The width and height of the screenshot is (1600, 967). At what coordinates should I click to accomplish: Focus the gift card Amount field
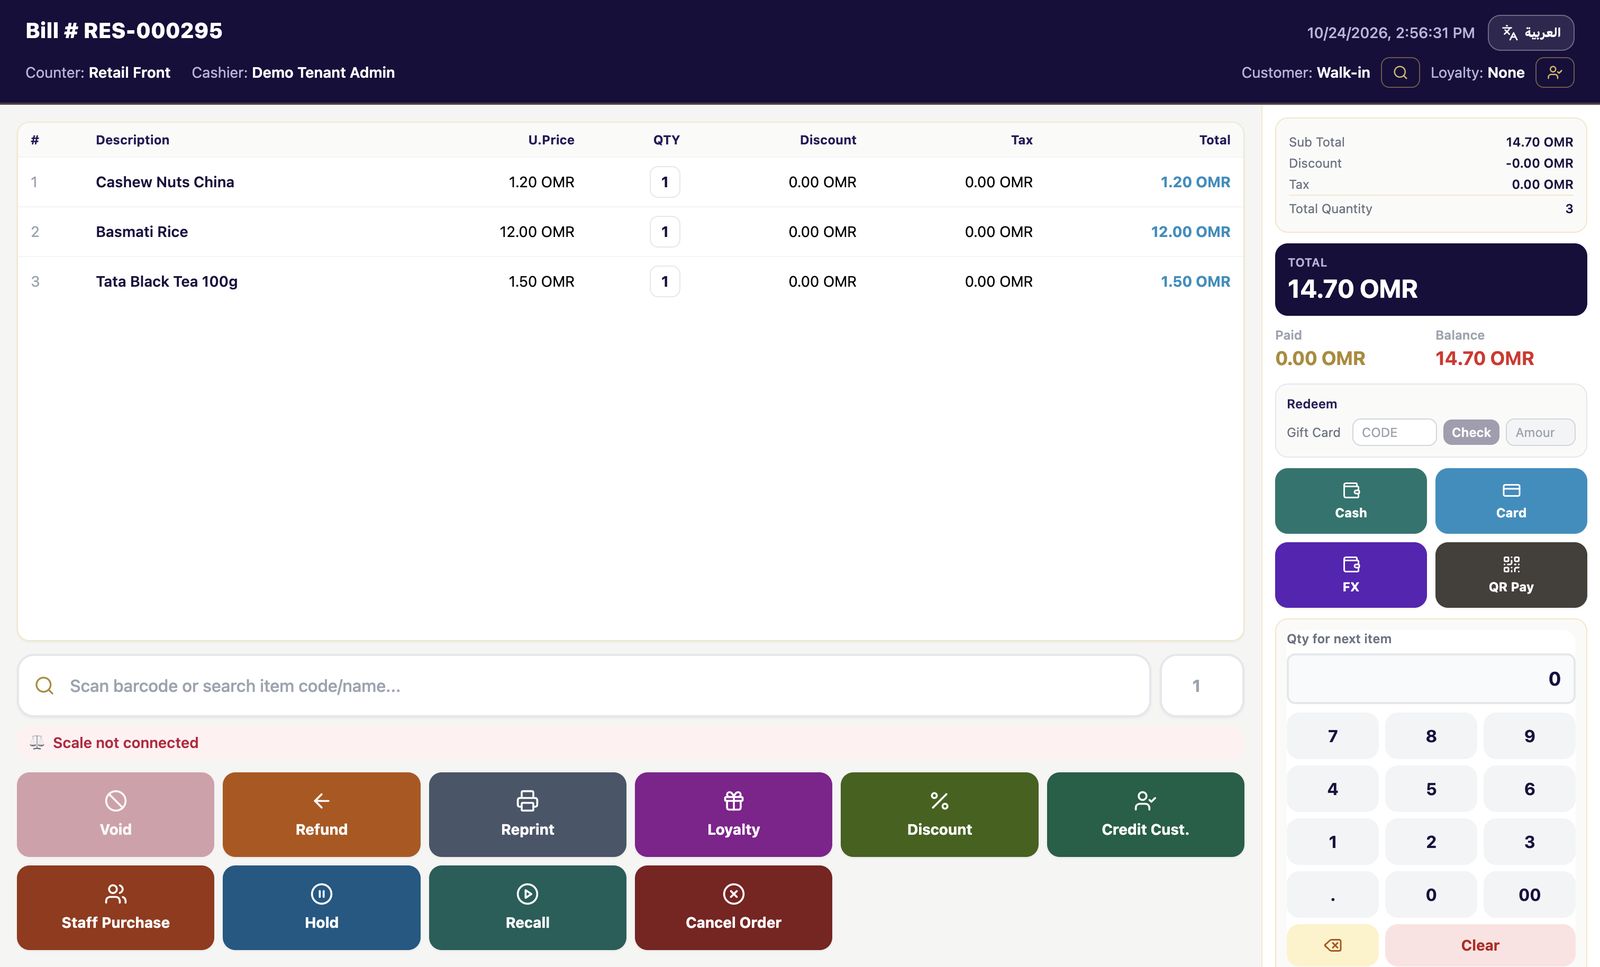[1540, 432]
